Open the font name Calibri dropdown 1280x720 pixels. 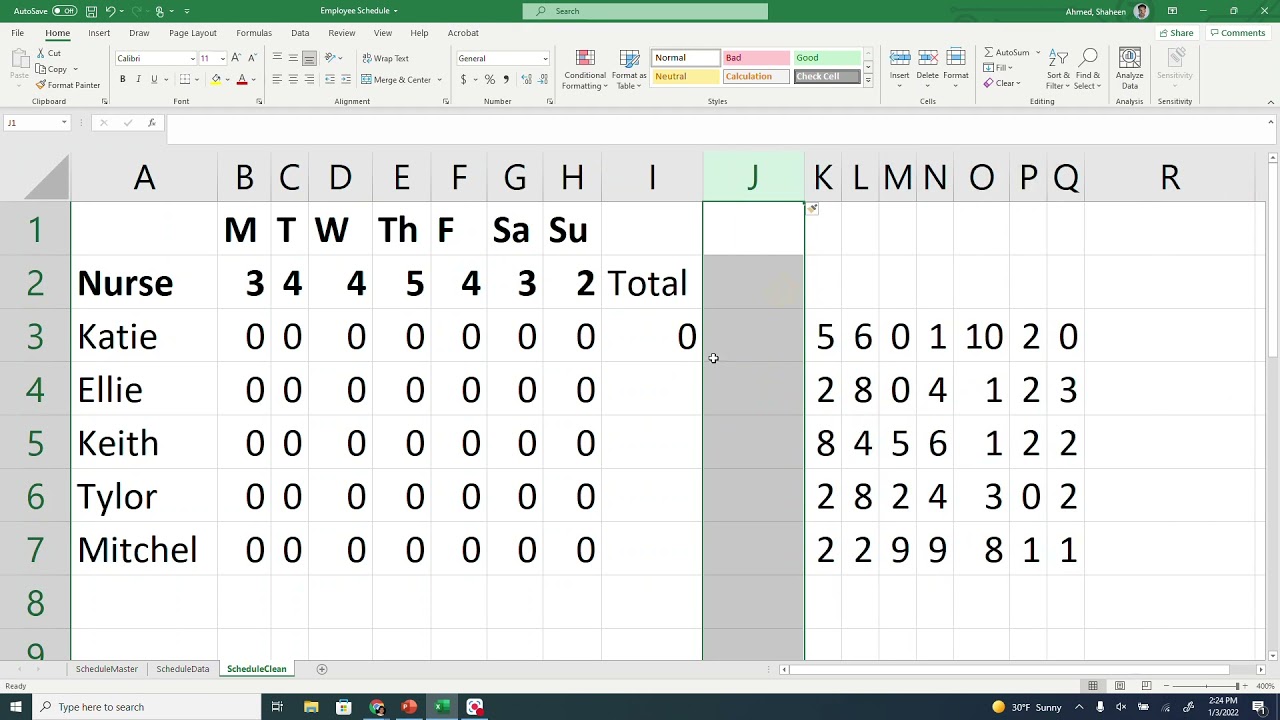click(x=193, y=58)
